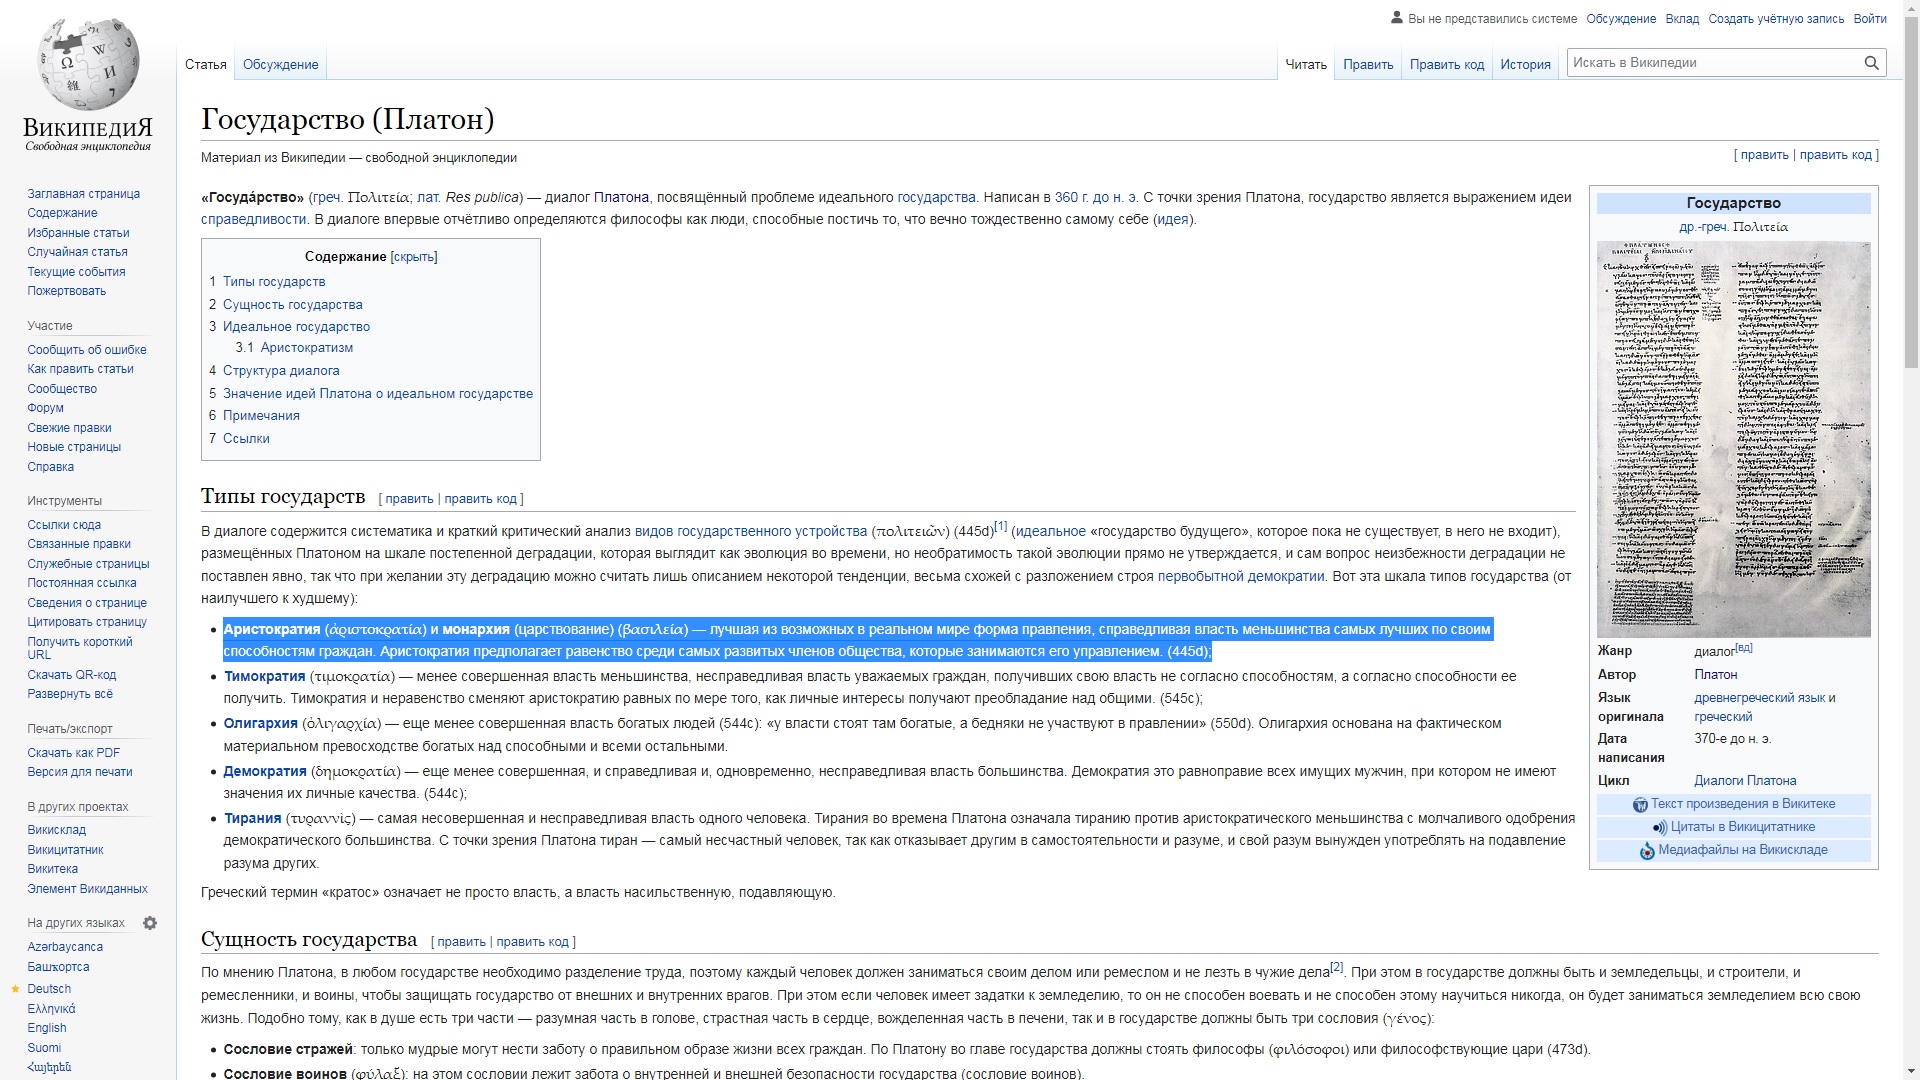Open Цитировать страницу tool
Viewport: 1920px width, 1080px height.
tap(87, 622)
